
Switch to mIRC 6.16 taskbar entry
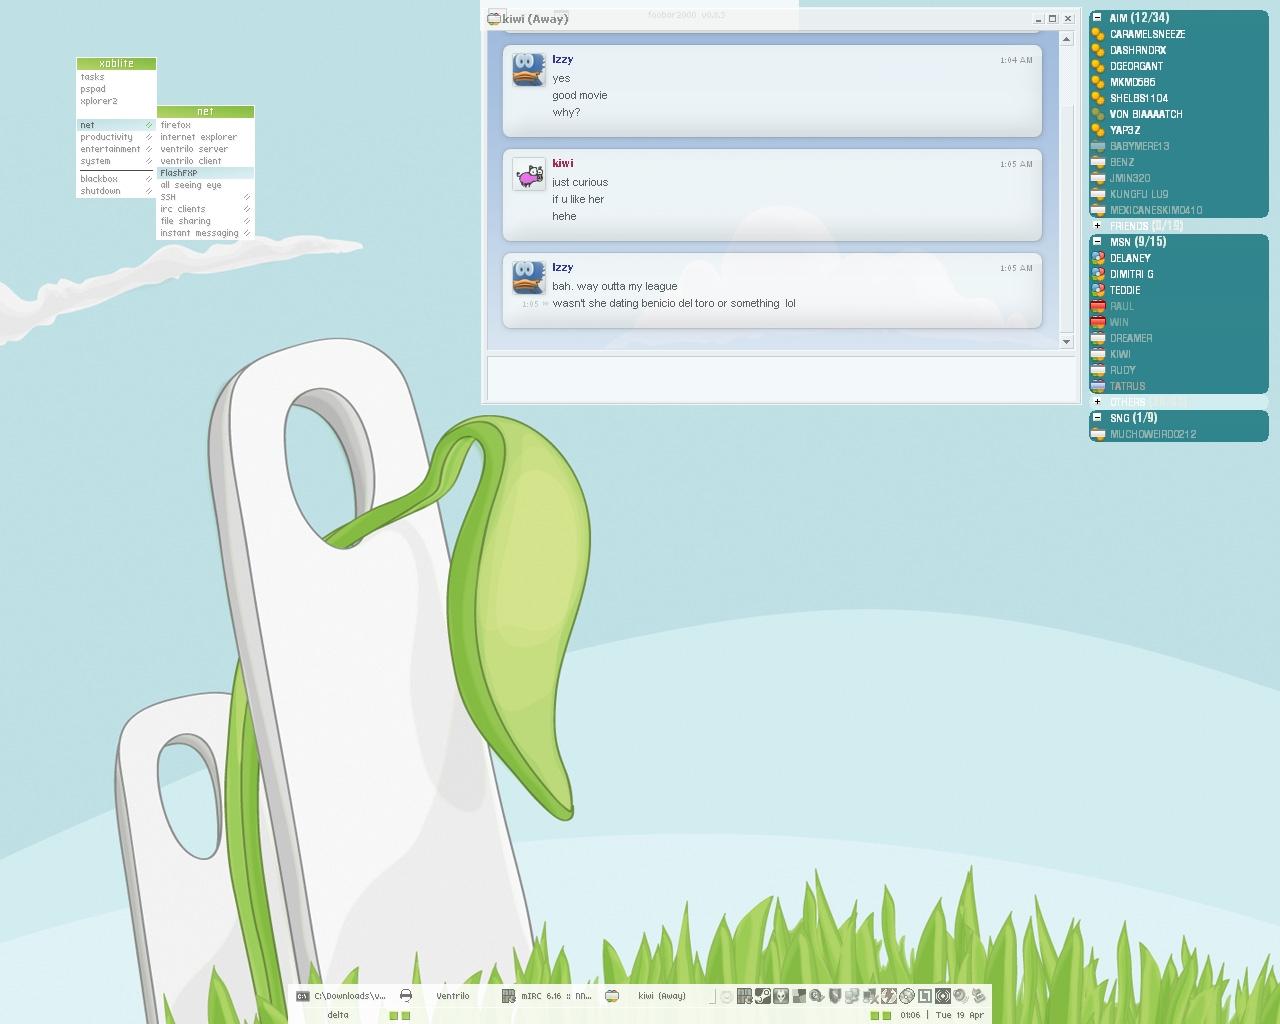click(549, 996)
